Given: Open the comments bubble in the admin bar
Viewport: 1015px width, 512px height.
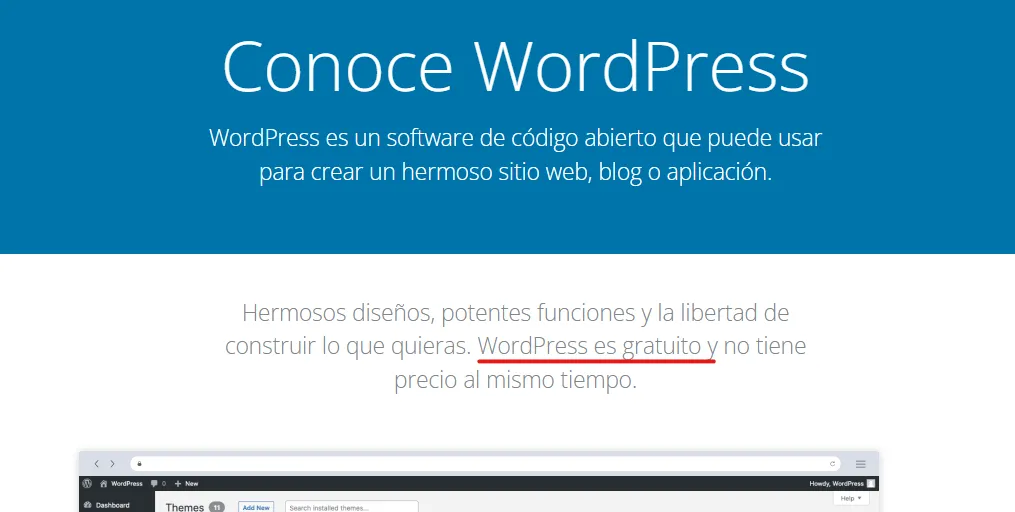Looking at the screenshot, I should pos(158,484).
